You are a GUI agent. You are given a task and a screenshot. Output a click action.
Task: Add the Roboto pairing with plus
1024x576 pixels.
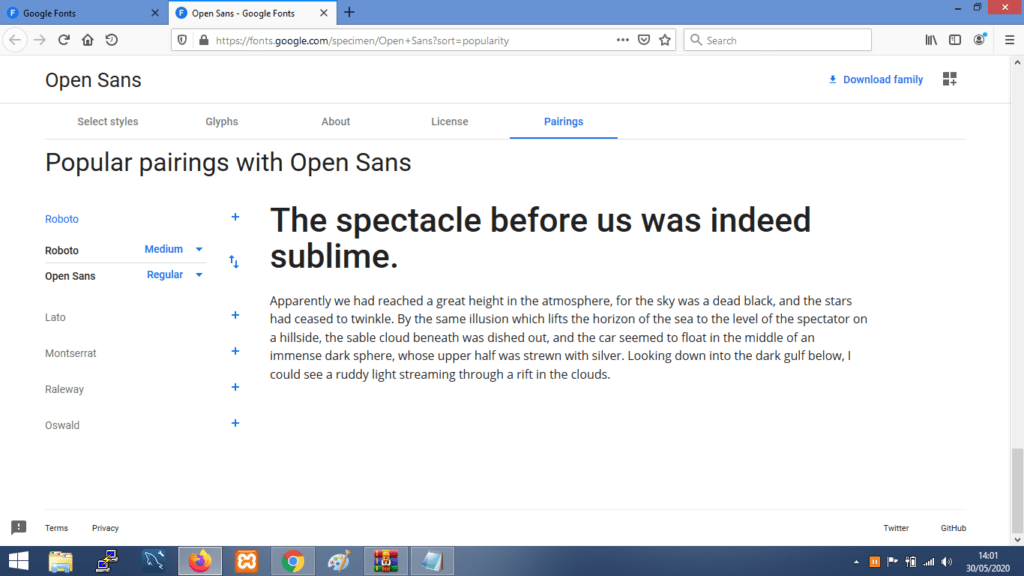(x=235, y=217)
